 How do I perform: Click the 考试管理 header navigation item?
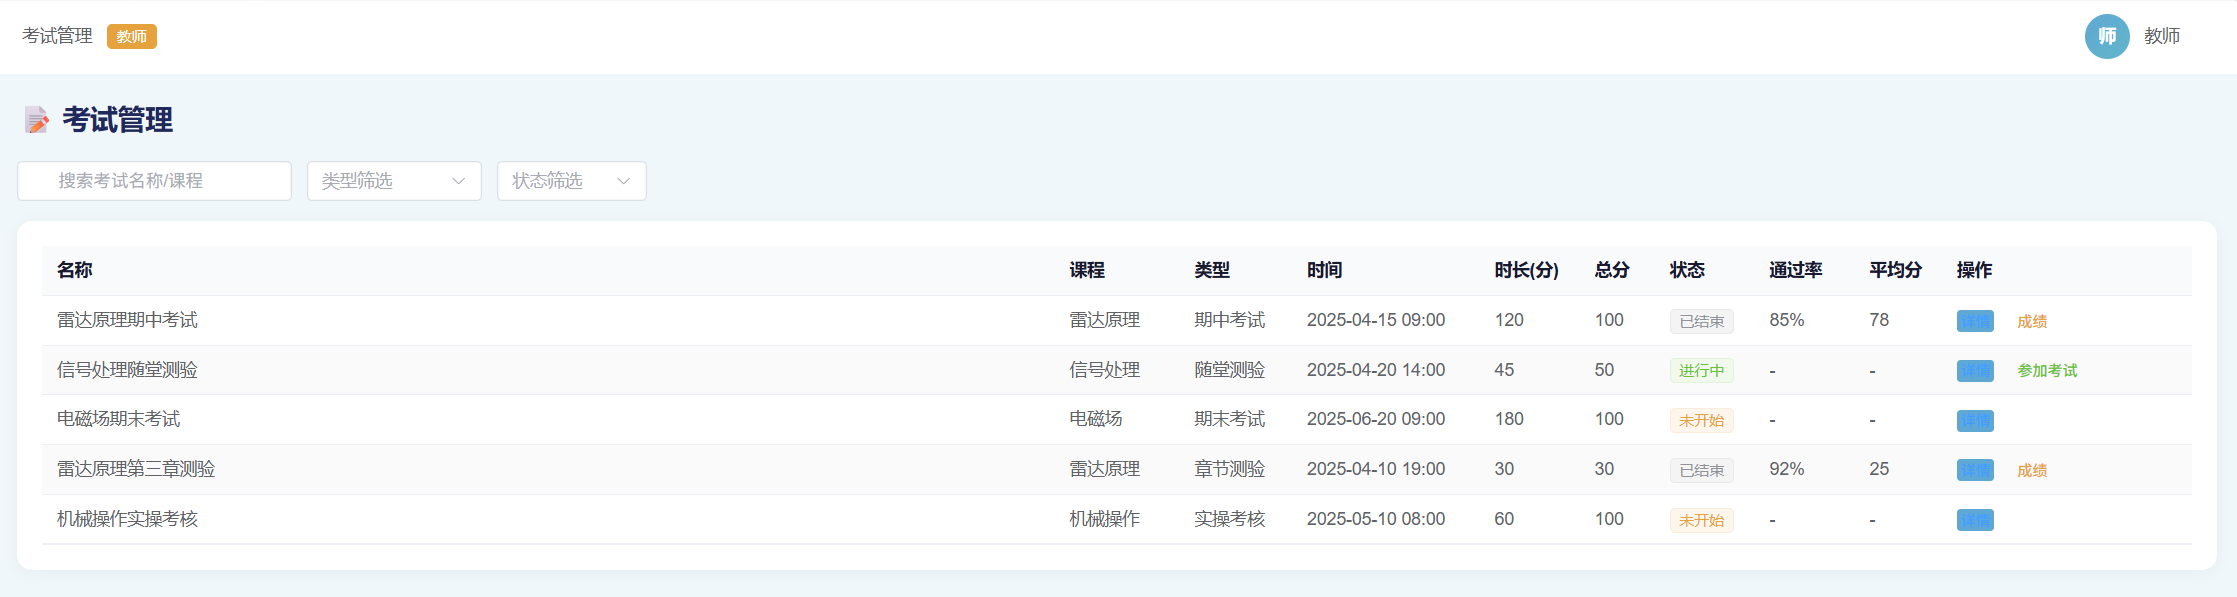coord(57,36)
